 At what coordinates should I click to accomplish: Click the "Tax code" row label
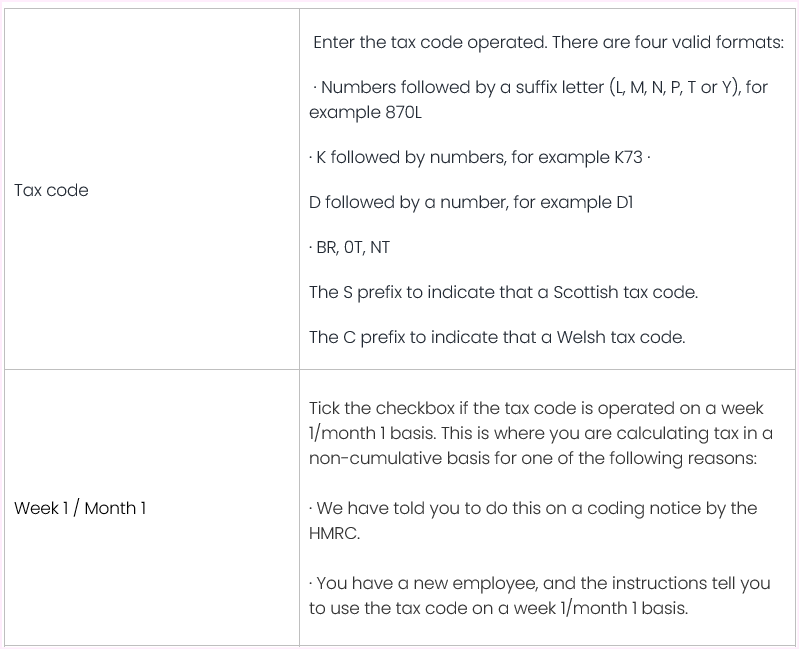51,190
